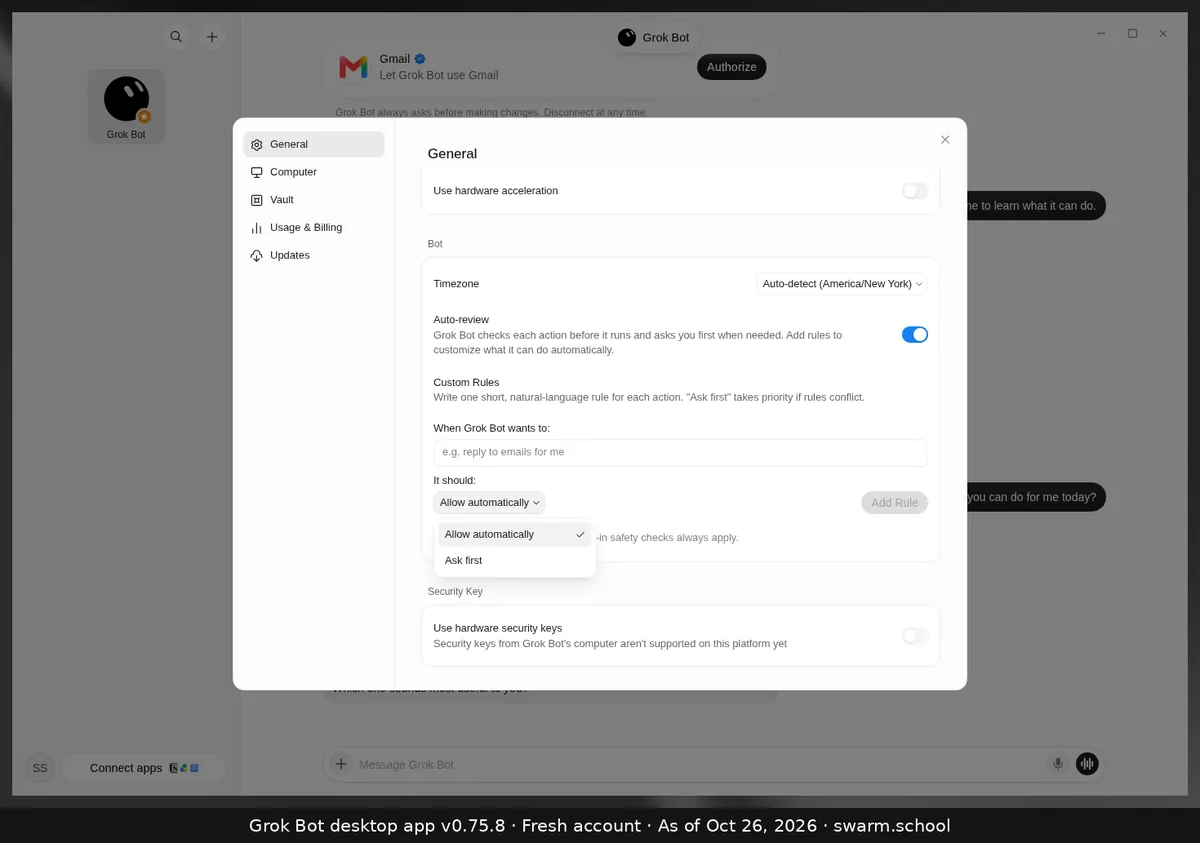This screenshot has width=1200, height=843.
Task: Disable the Auto-review toggle
Action: 915,335
